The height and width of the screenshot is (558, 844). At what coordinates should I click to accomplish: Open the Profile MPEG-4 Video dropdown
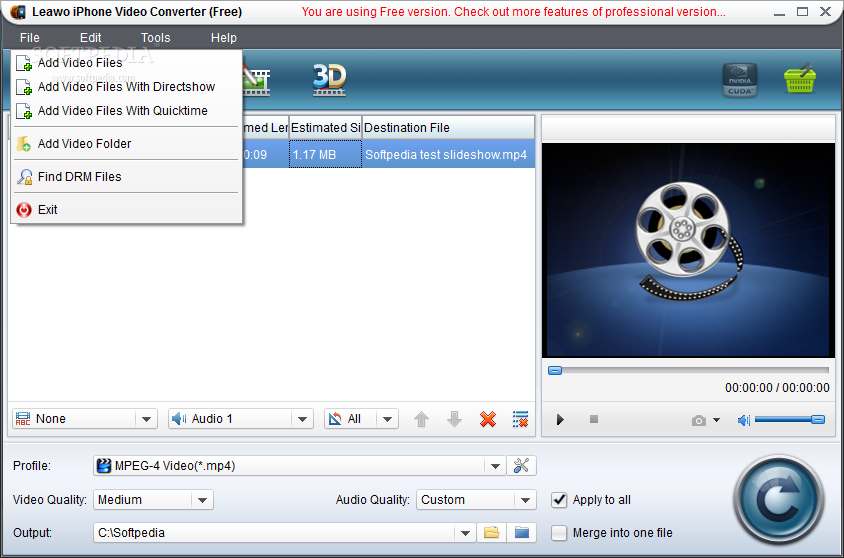click(495, 465)
